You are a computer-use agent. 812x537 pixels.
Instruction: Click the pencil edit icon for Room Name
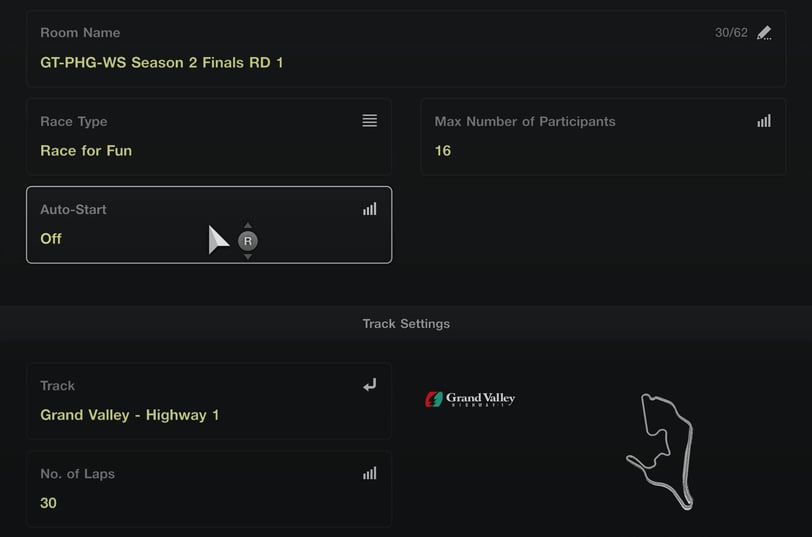pos(764,33)
